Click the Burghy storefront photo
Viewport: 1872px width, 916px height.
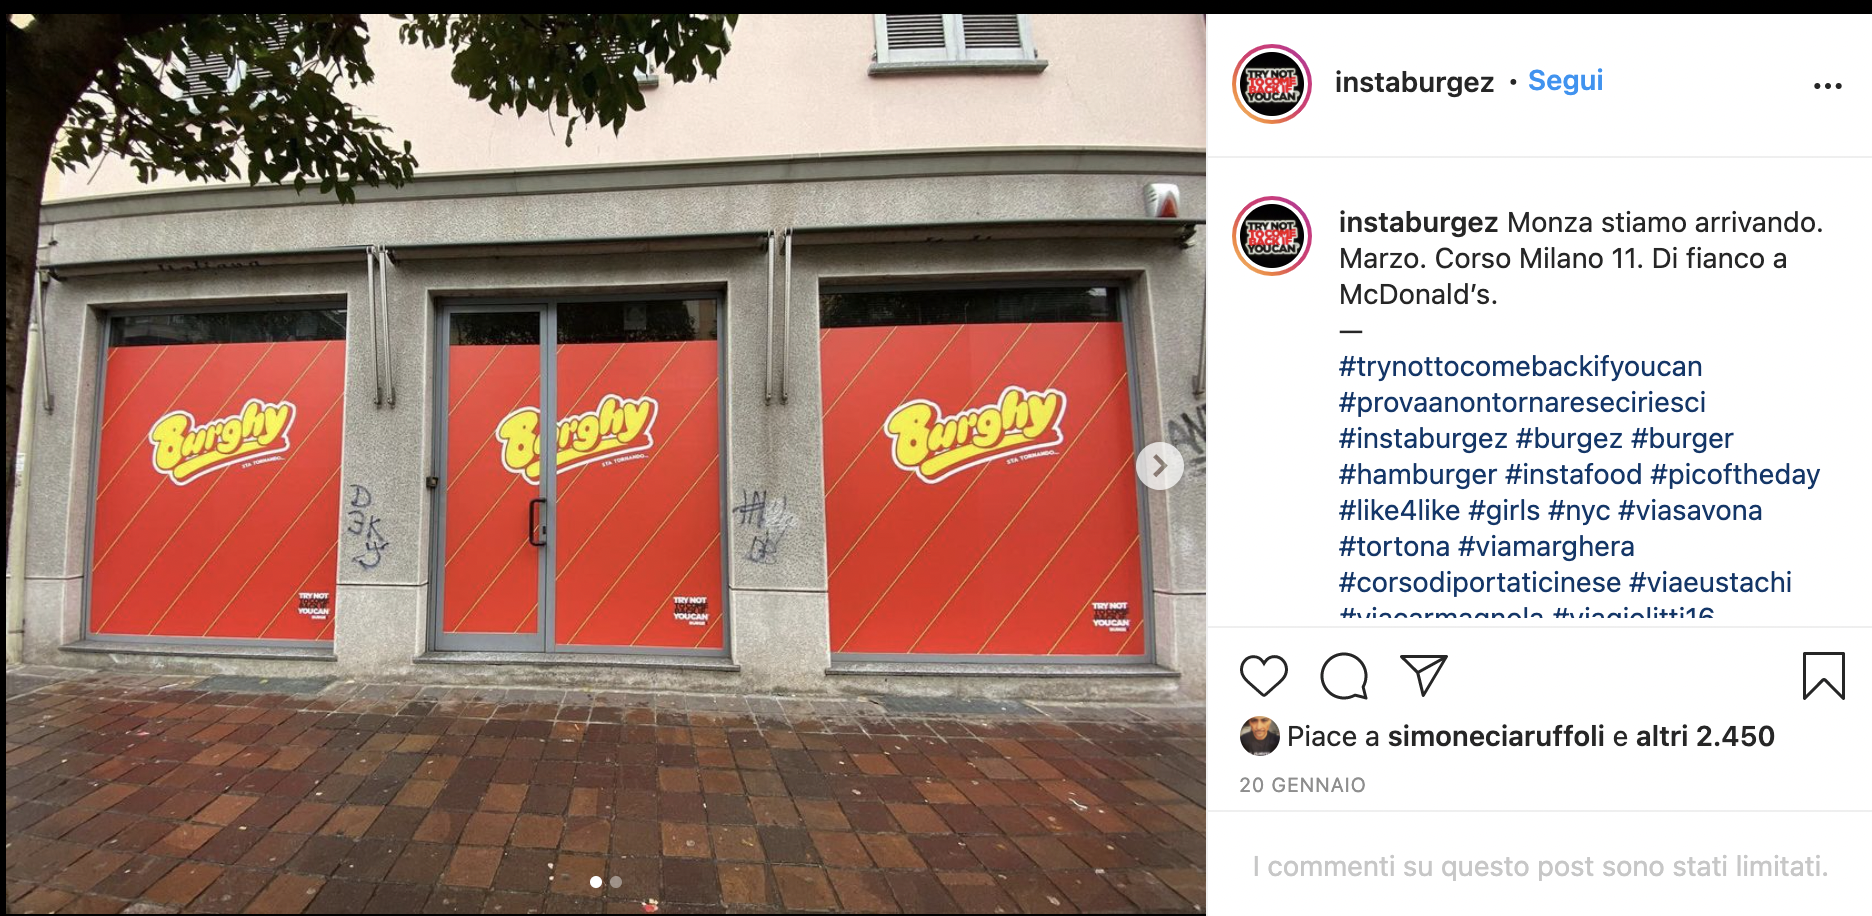[606, 464]
